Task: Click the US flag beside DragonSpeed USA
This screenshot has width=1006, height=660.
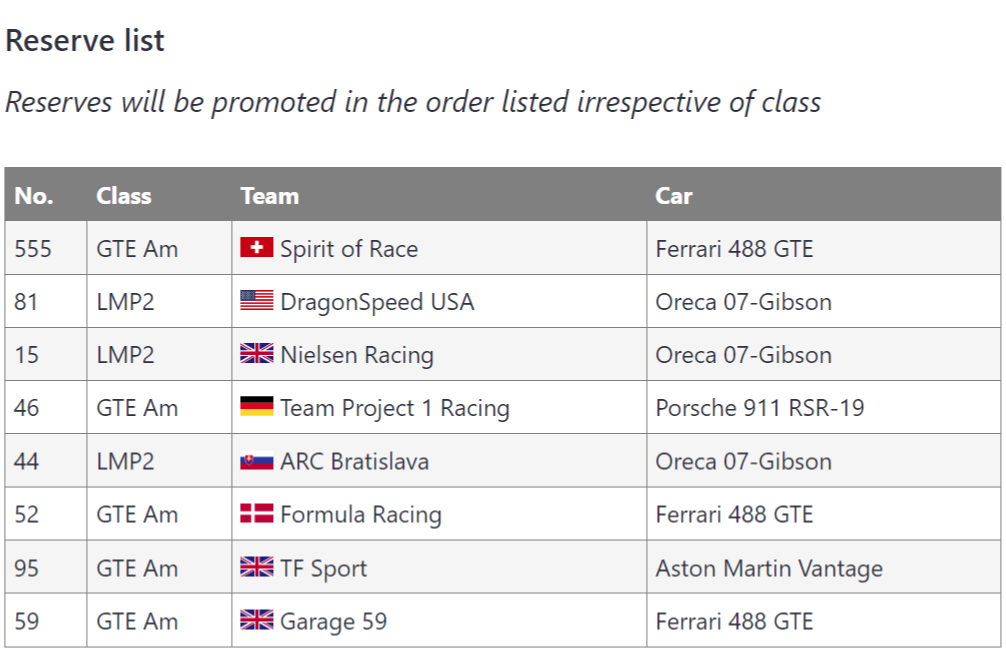Action: tap(257, 300)
